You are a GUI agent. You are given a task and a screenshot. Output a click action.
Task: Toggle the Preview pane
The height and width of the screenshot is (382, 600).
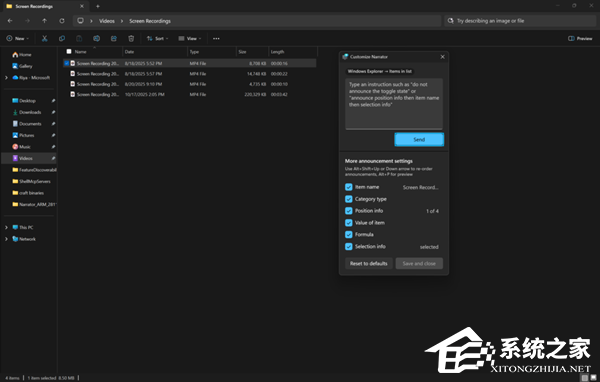(580, 38)
